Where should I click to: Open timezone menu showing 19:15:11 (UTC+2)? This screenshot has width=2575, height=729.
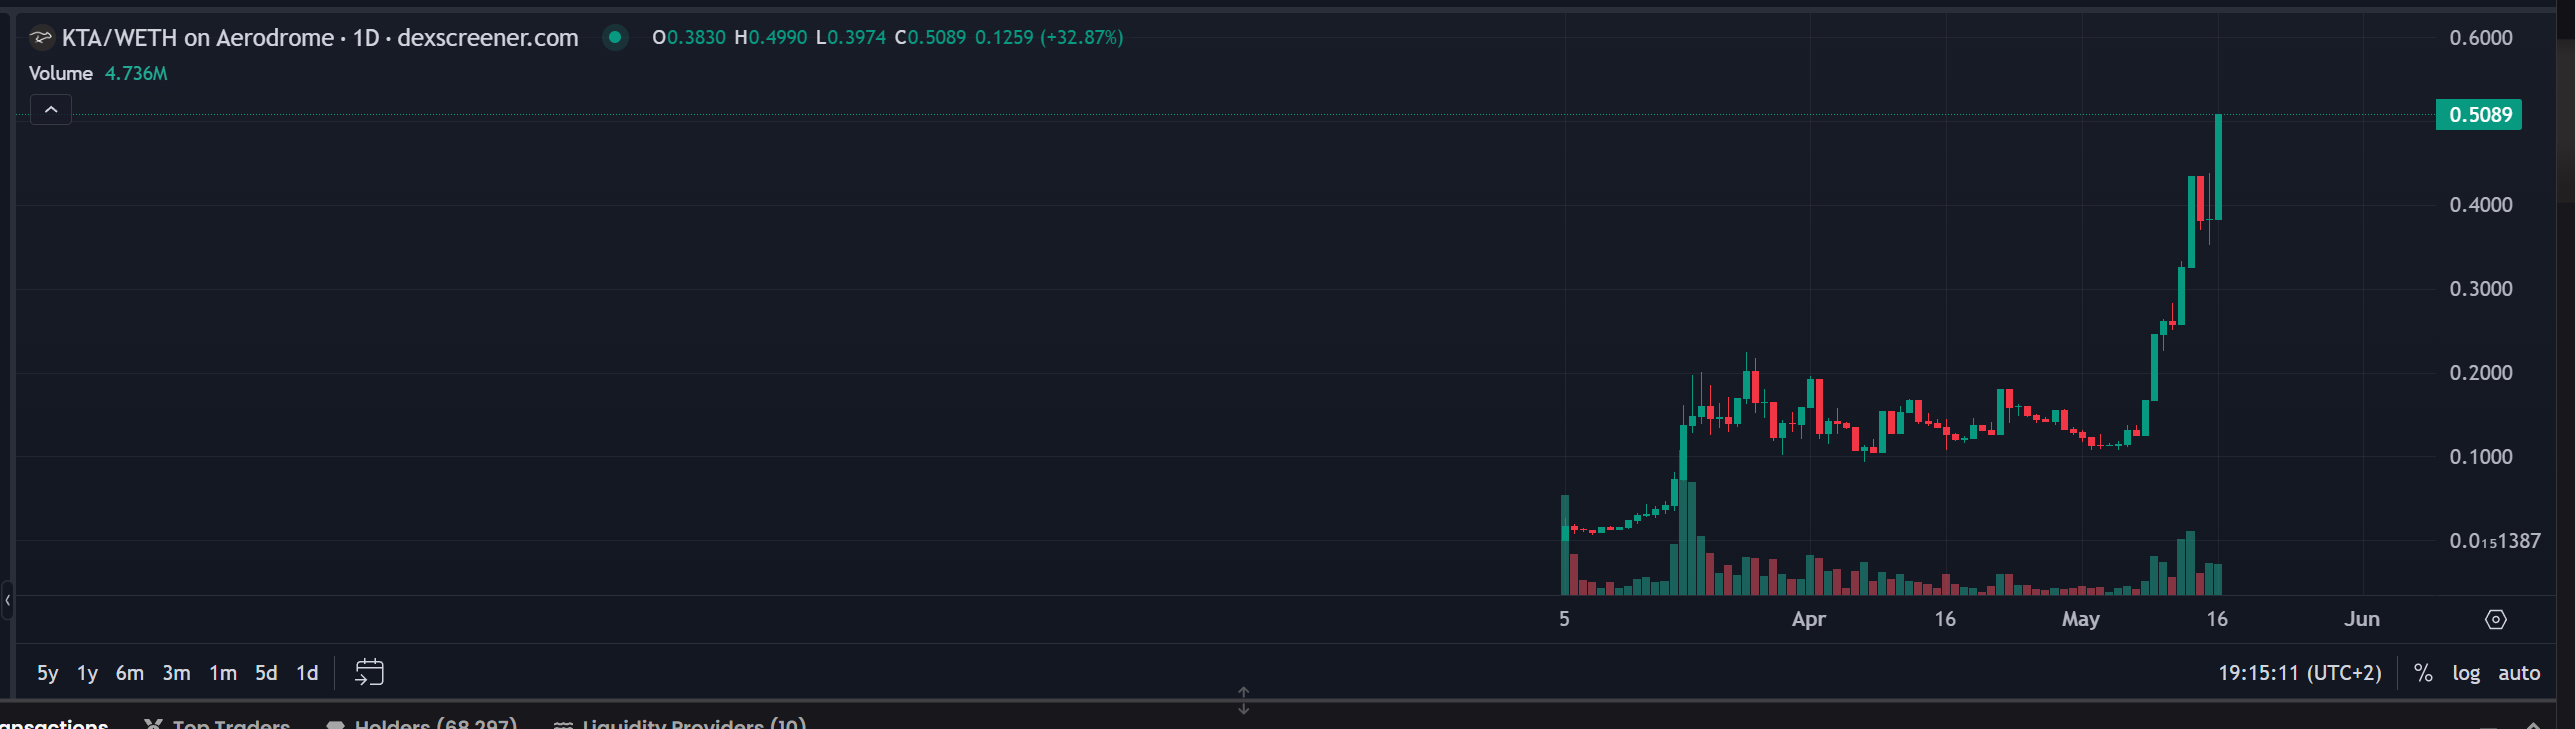(x=2300, y=673)
